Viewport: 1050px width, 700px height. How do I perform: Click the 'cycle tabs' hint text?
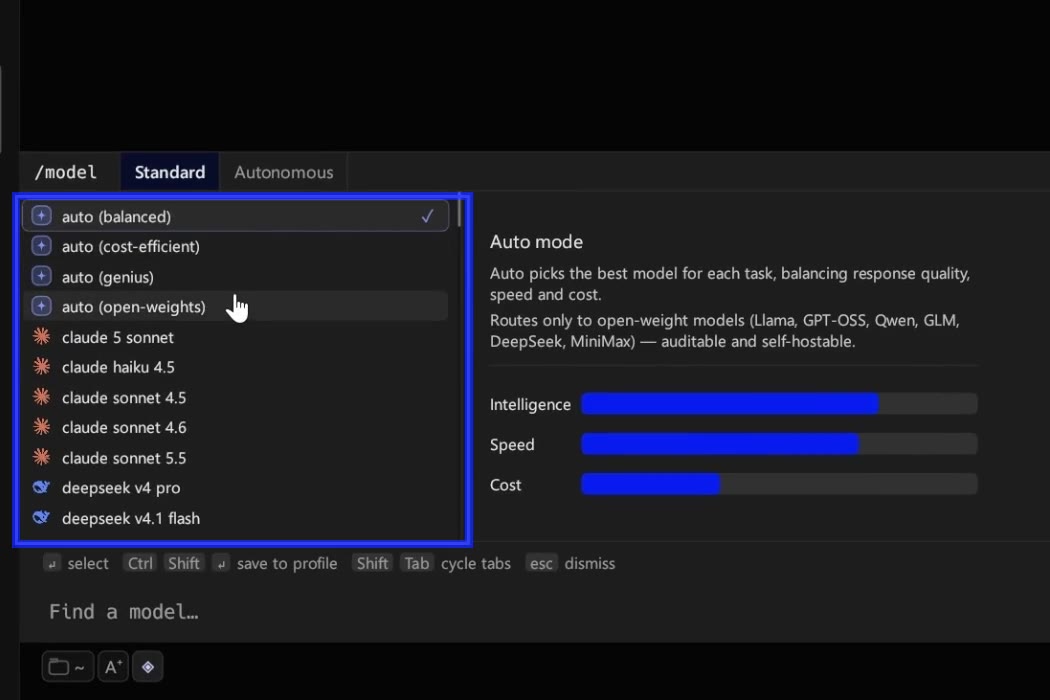(x=475, y=563)
